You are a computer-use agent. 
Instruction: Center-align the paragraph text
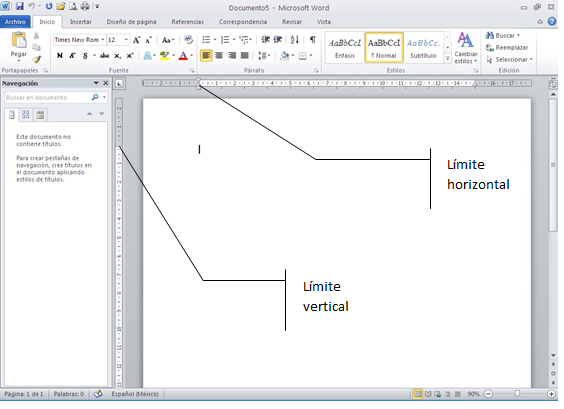point(219,55)
